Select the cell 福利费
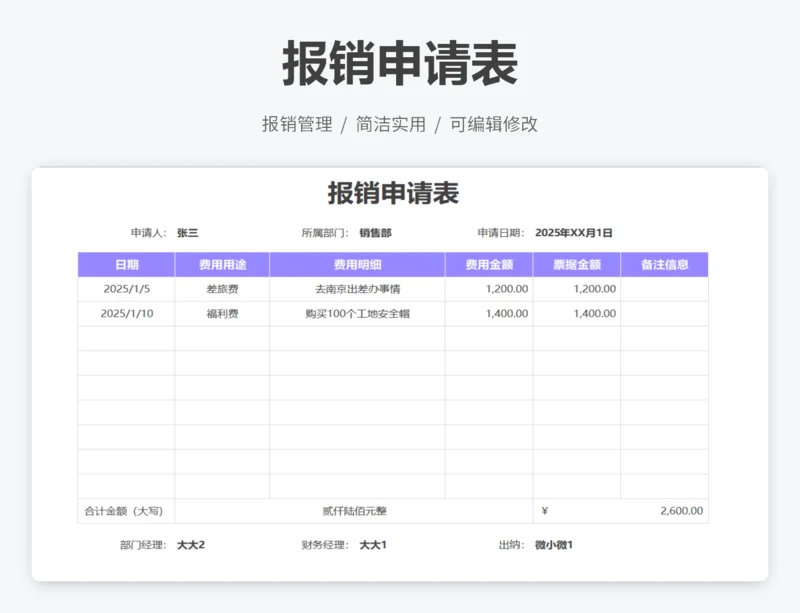800x613 pixels. (x=222, y=313)
